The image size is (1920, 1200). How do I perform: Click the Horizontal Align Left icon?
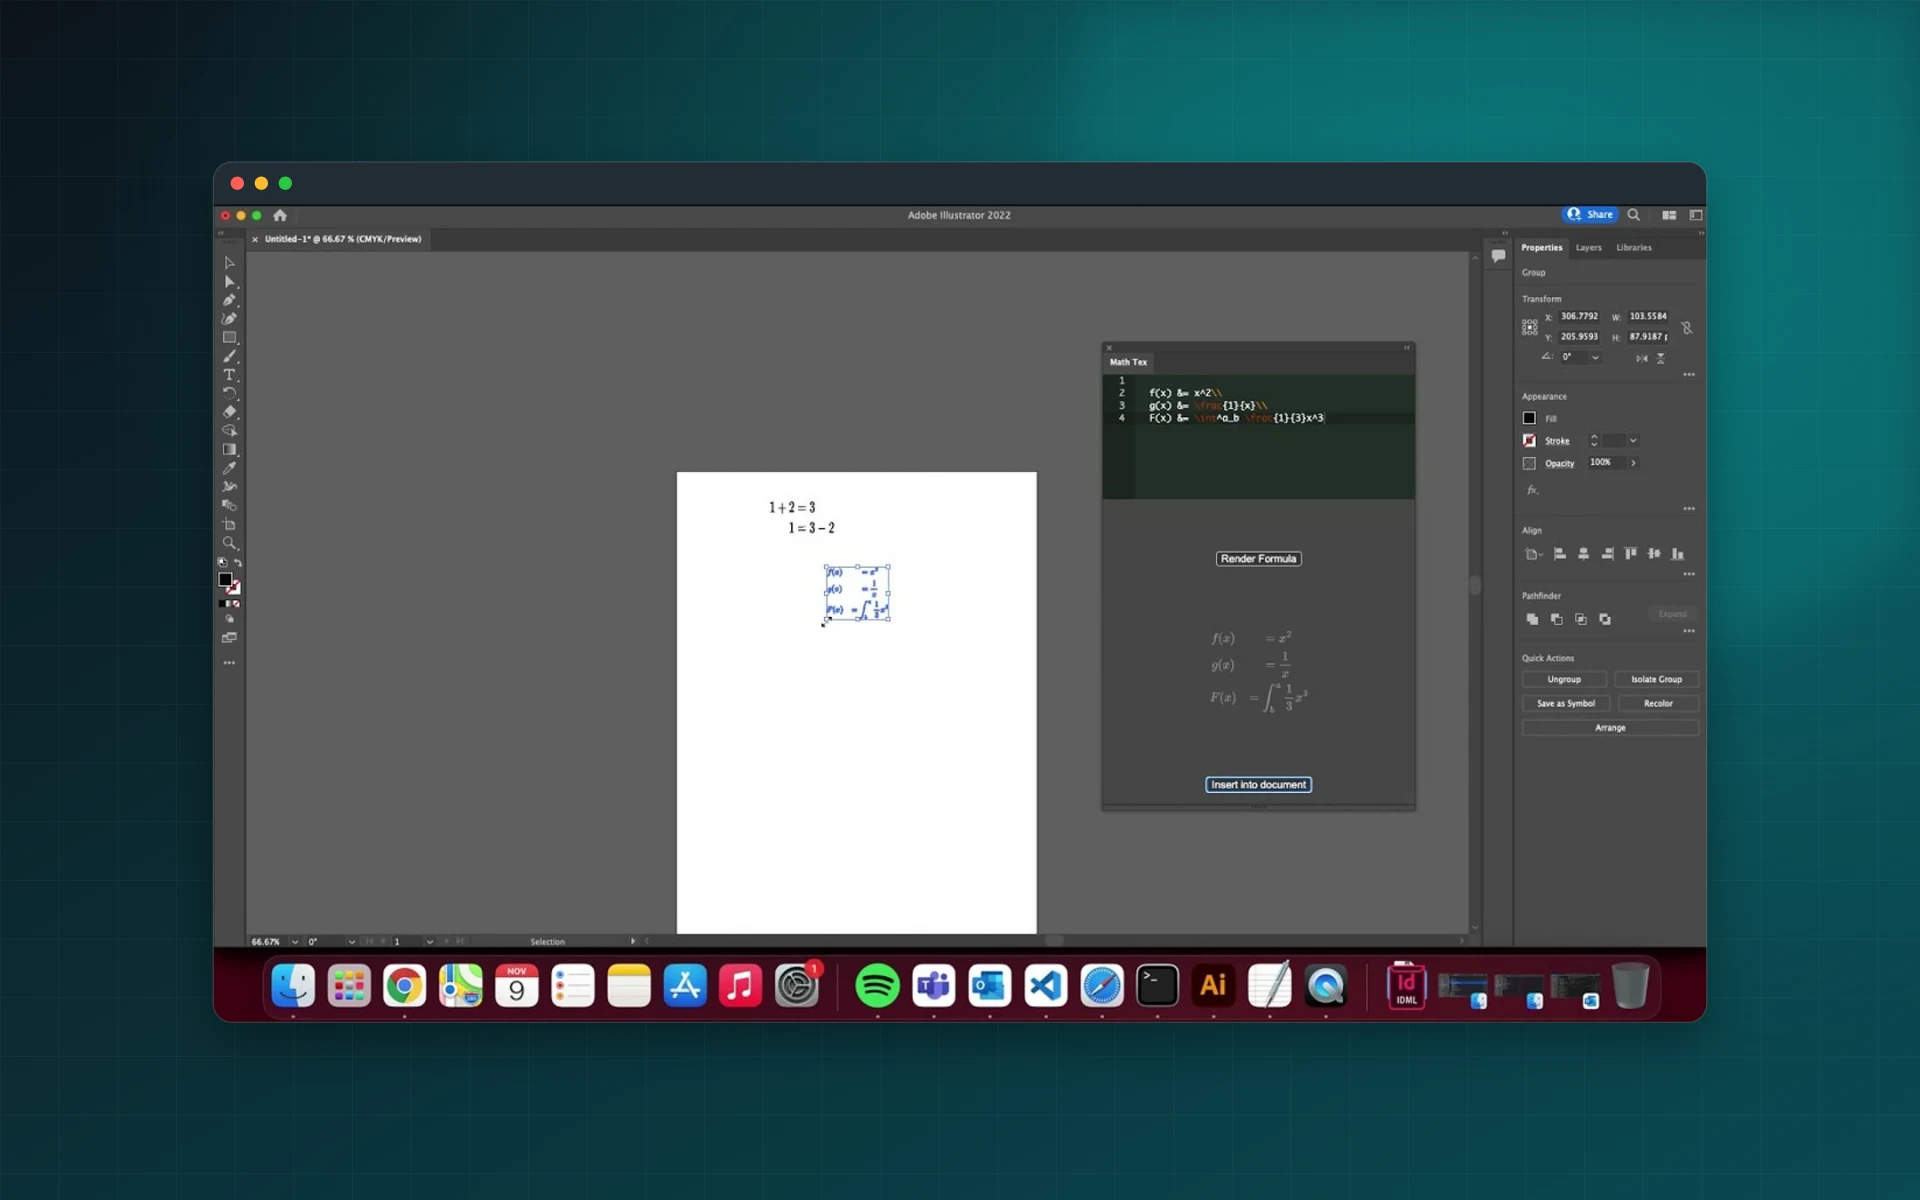click(x=1559, y=554)
